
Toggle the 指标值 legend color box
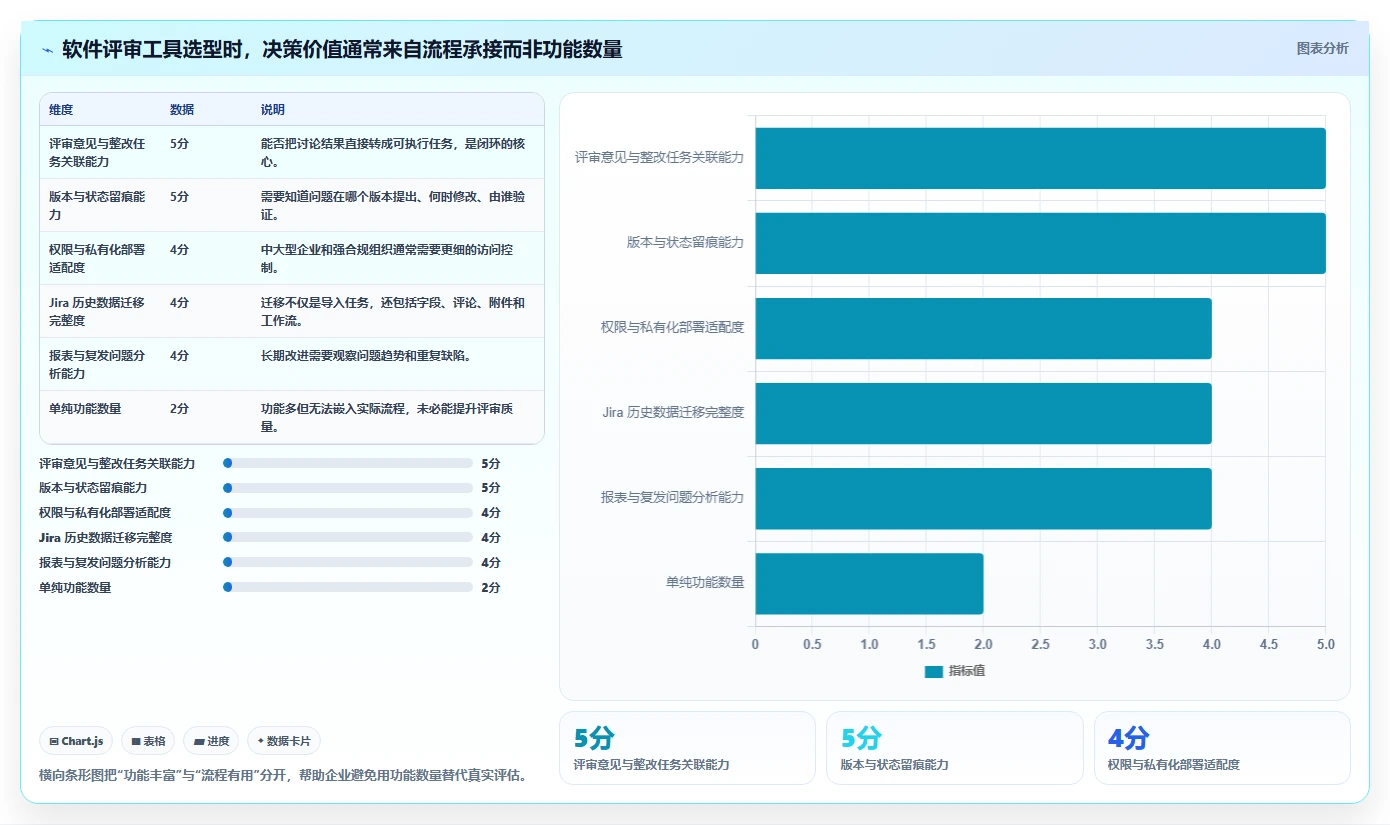click(x=933, y=672)
